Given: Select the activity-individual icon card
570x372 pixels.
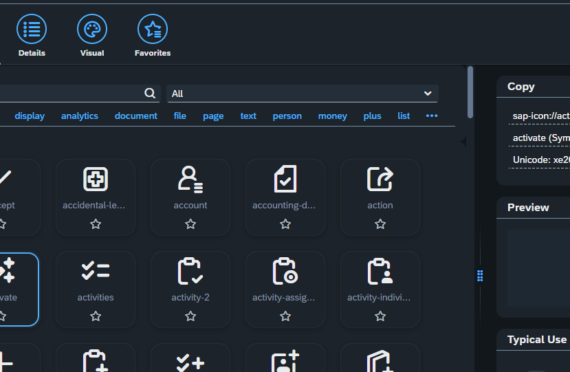Looking at the screenshot, I should click(x=380, y=289).
